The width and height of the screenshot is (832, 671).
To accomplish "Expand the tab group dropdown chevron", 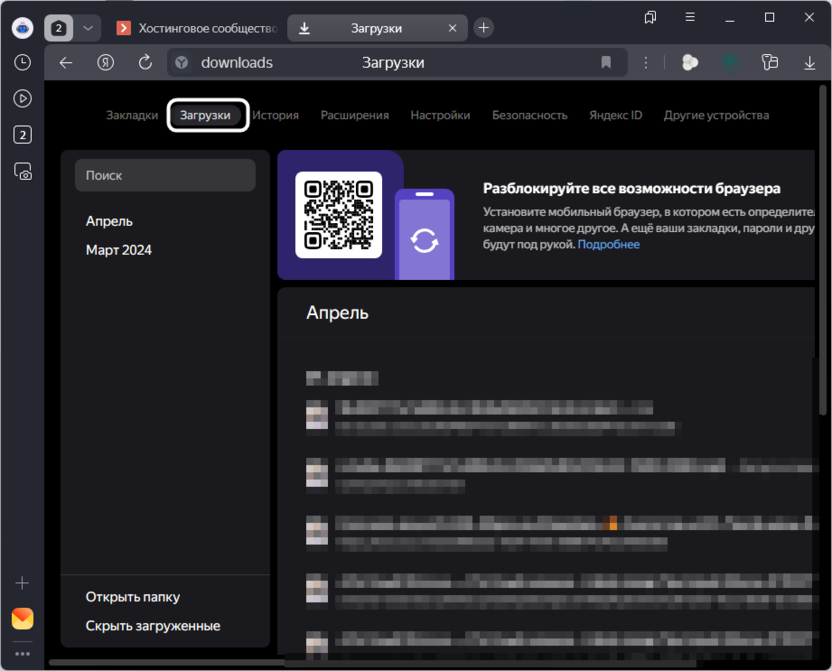I will tap(88, 28).
